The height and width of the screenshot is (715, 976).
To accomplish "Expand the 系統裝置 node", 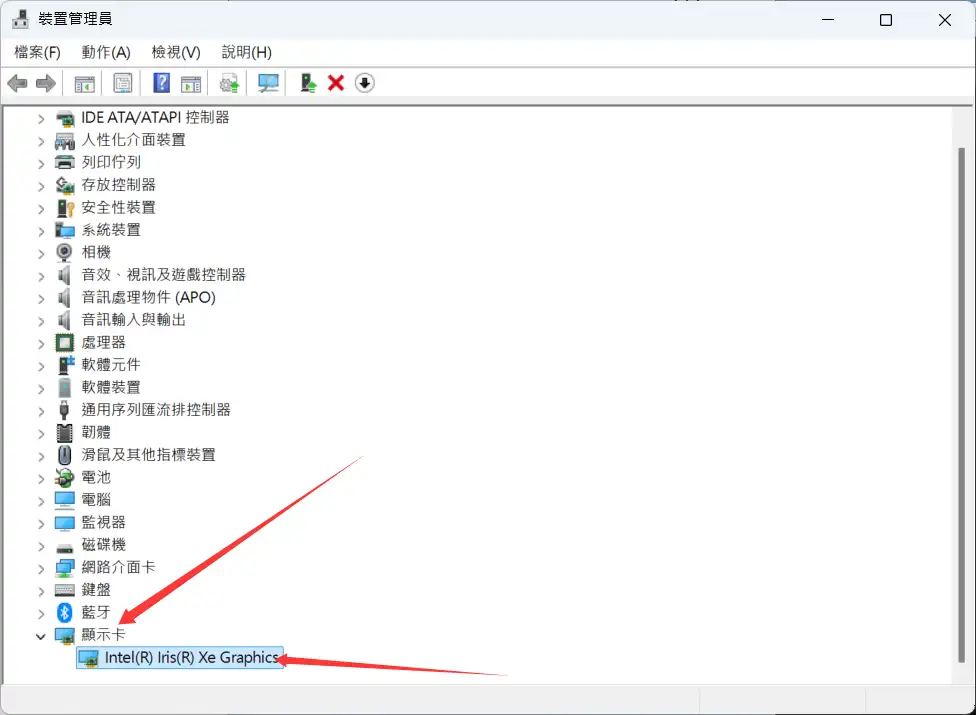I will point(41,231).
